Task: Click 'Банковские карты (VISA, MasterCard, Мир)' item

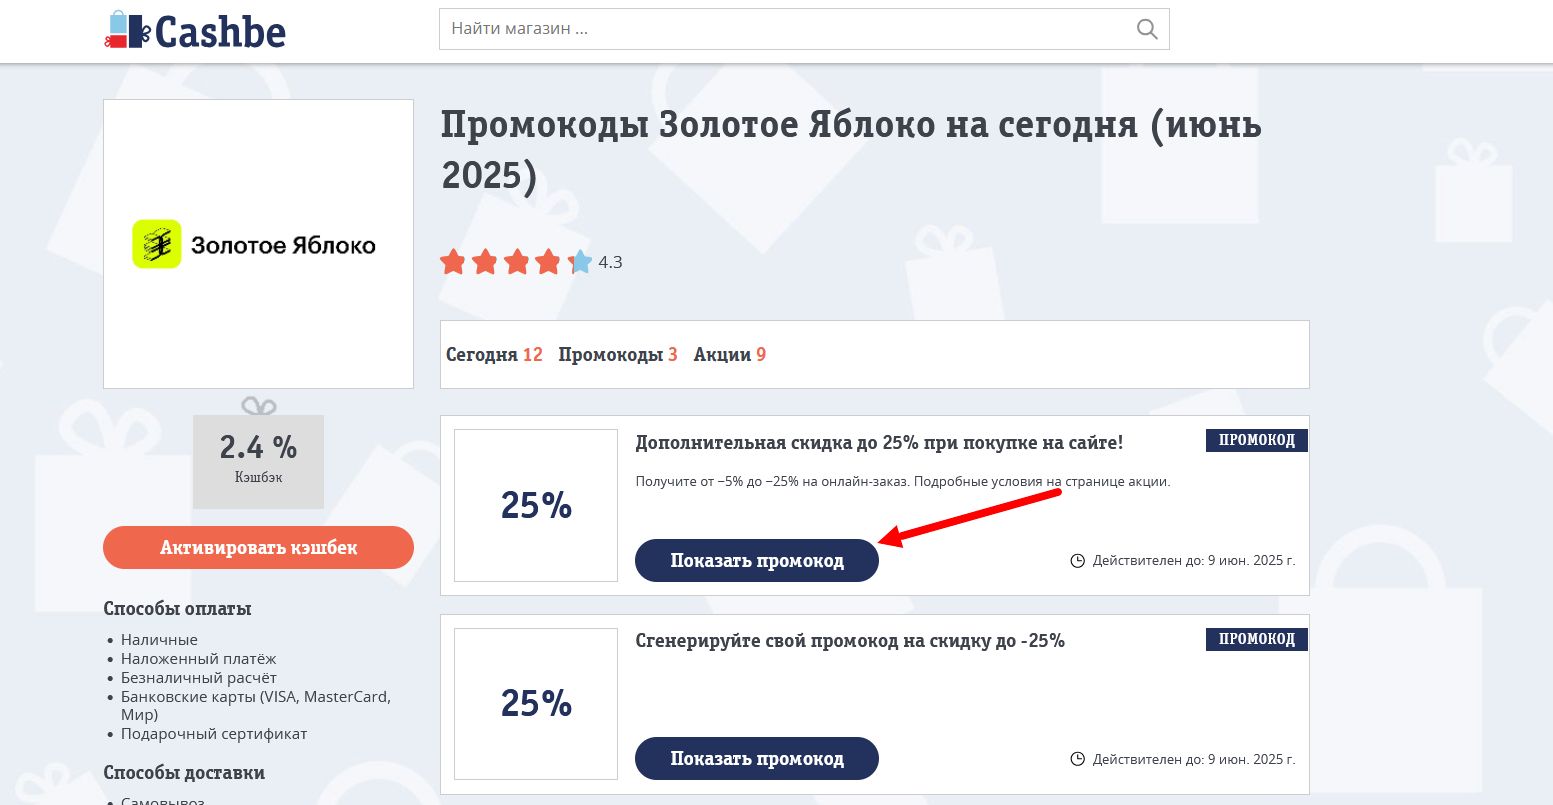Action: coord(256,706)
